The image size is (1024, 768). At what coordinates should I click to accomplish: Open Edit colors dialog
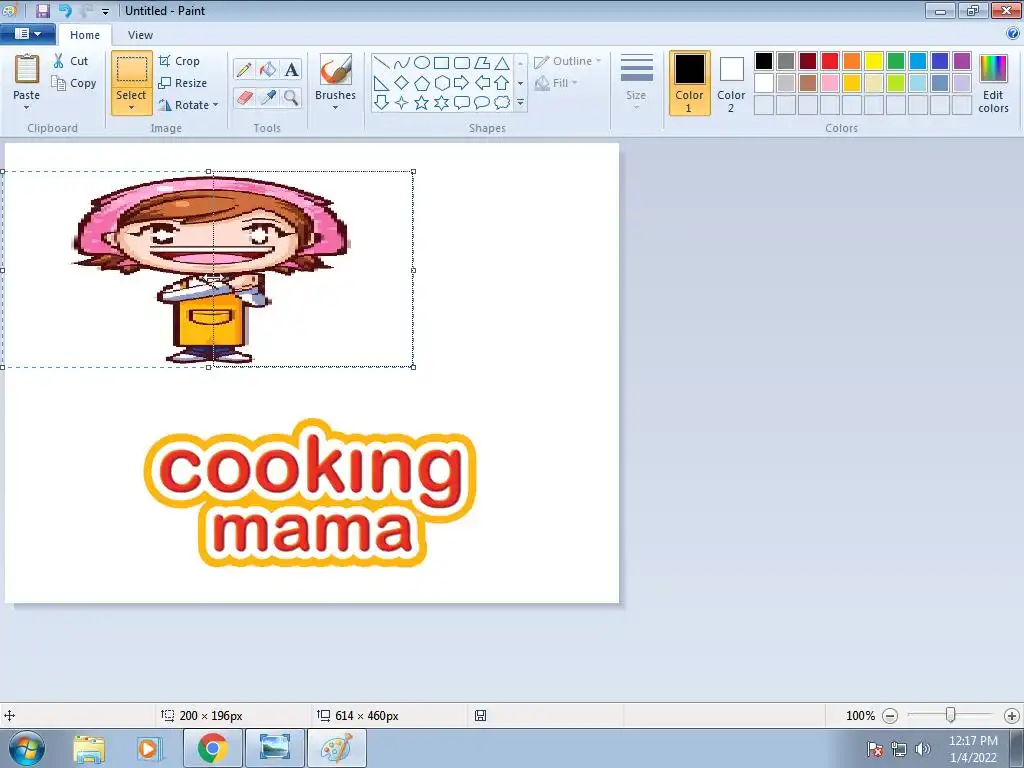point(993,84)
